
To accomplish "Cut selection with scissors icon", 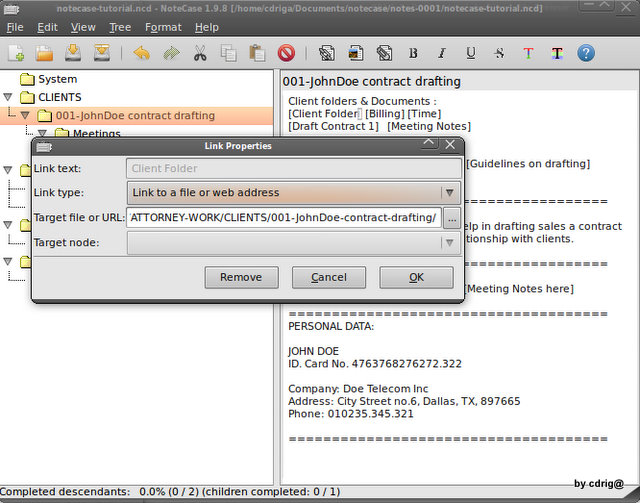I will (x=200, y=53).
